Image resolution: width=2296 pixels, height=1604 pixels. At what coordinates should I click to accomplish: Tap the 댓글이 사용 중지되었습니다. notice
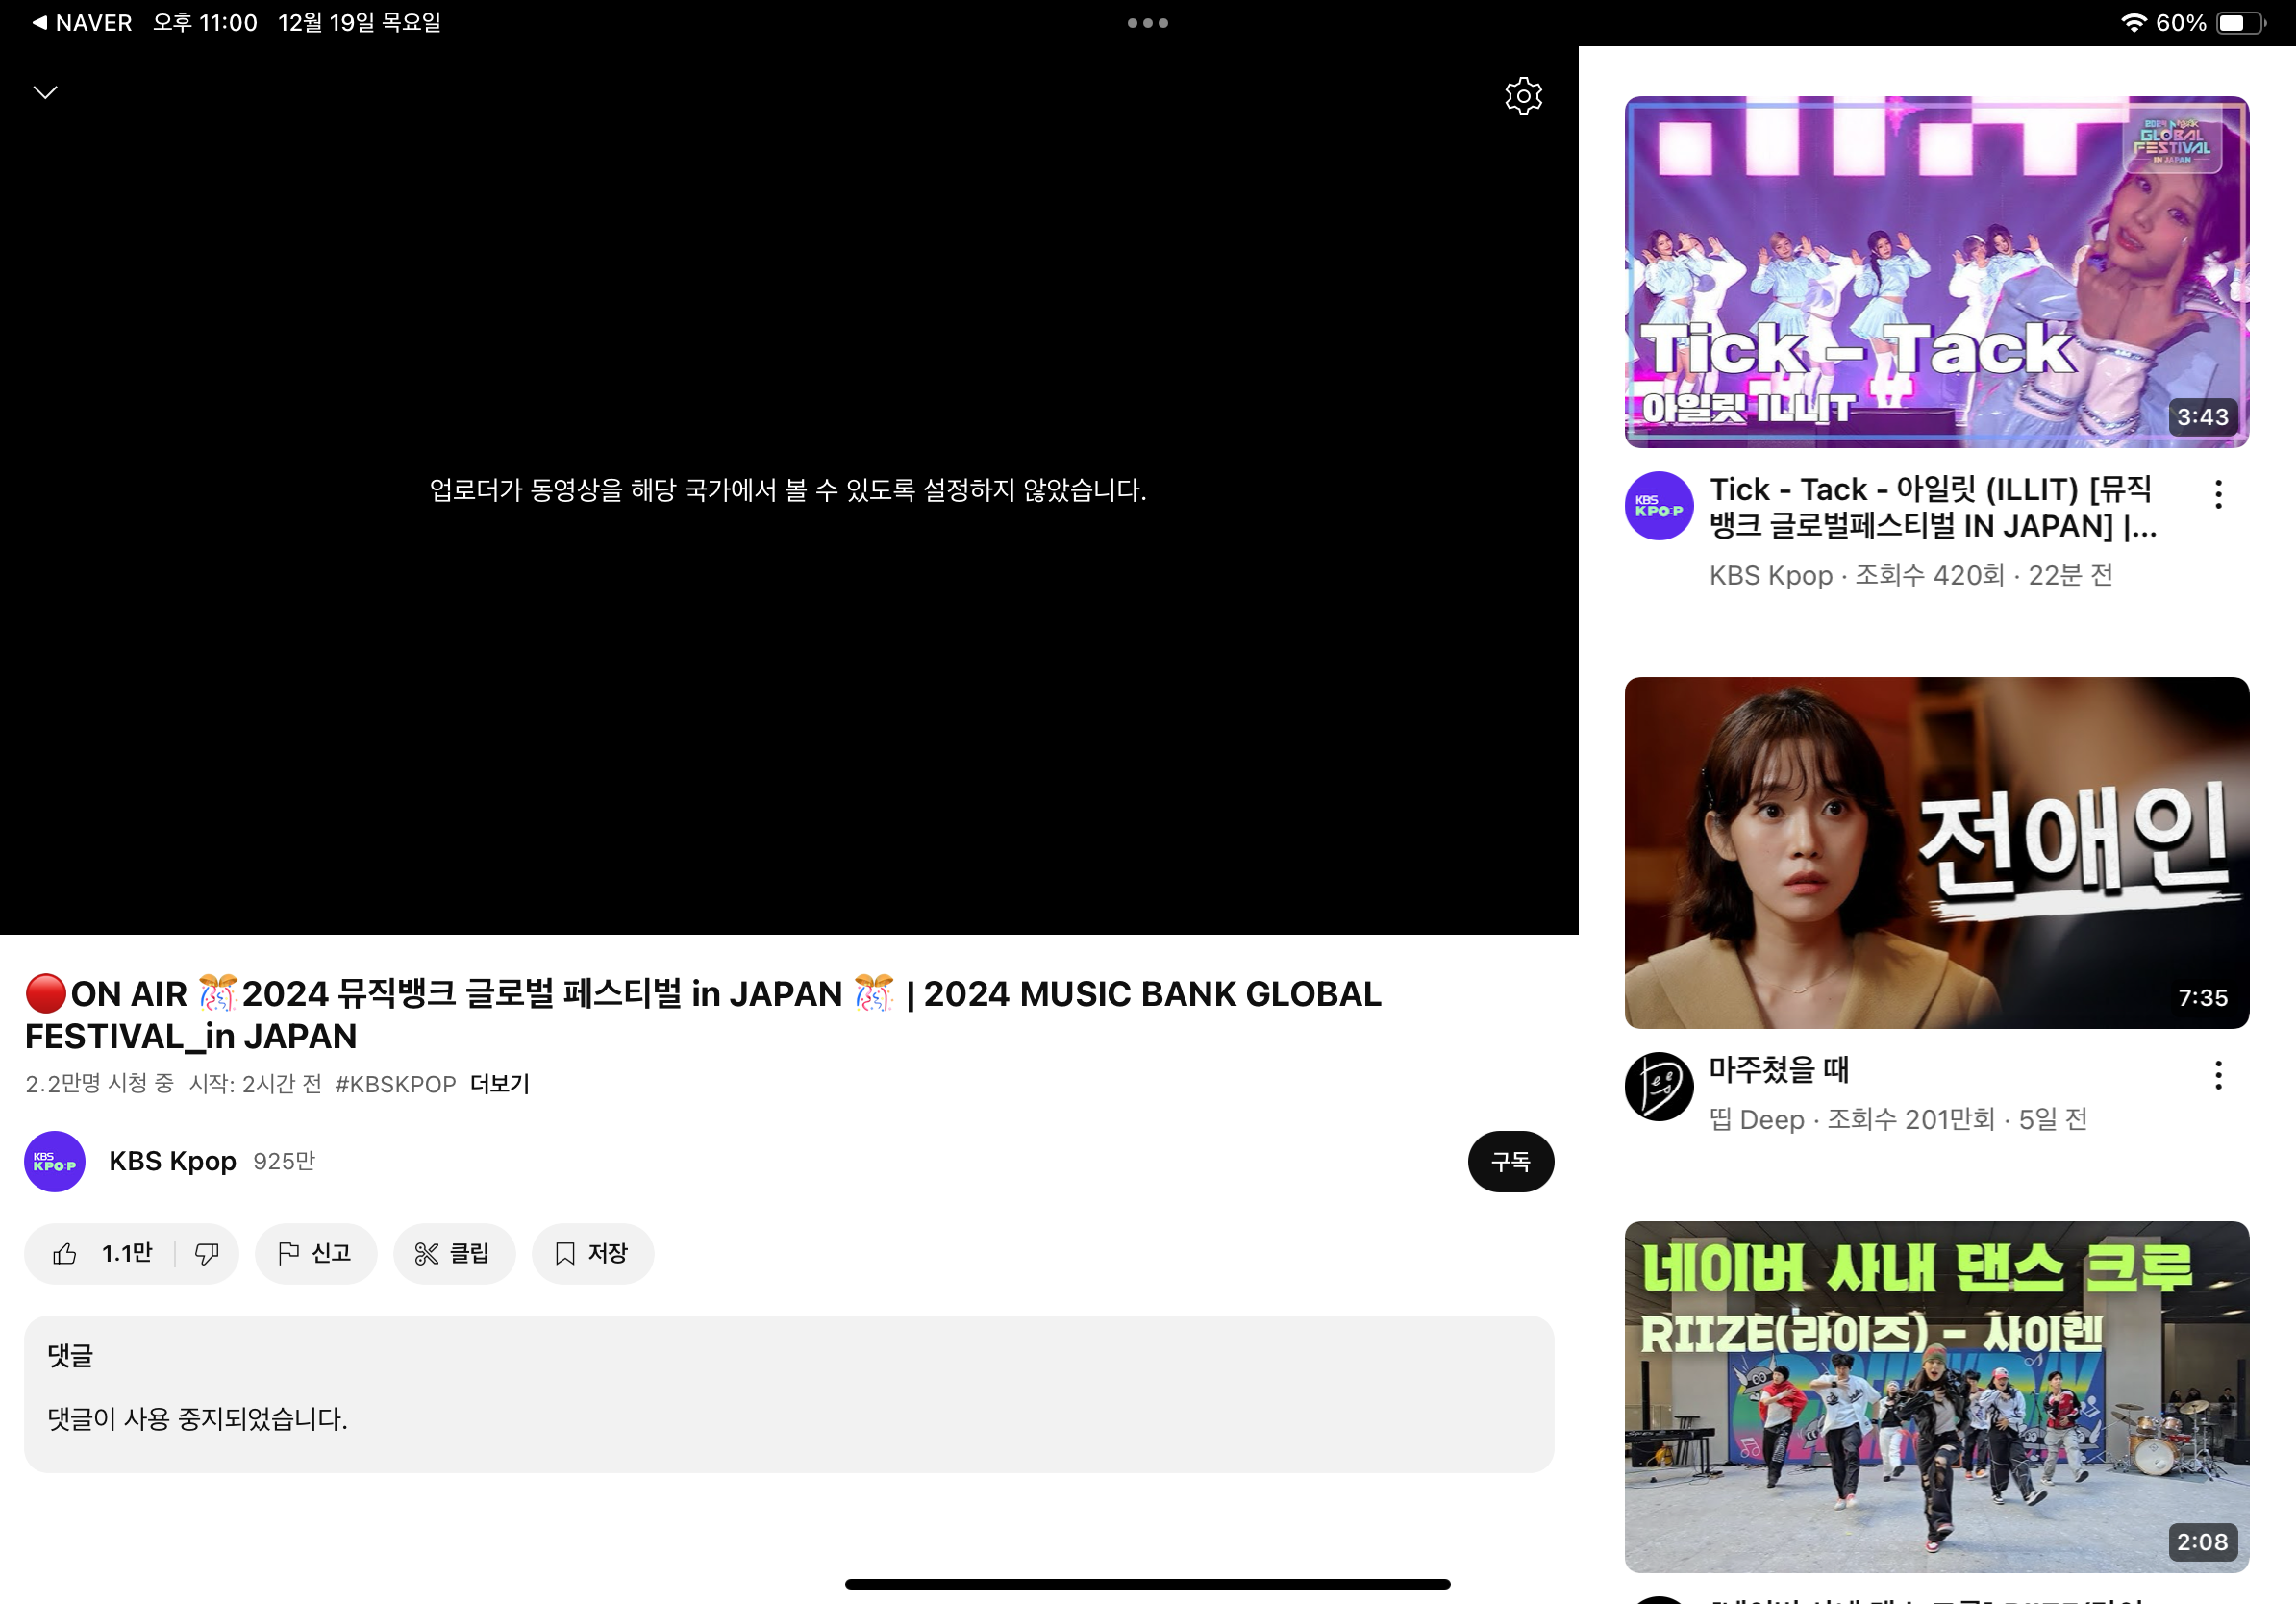[x=198, y=1419]
